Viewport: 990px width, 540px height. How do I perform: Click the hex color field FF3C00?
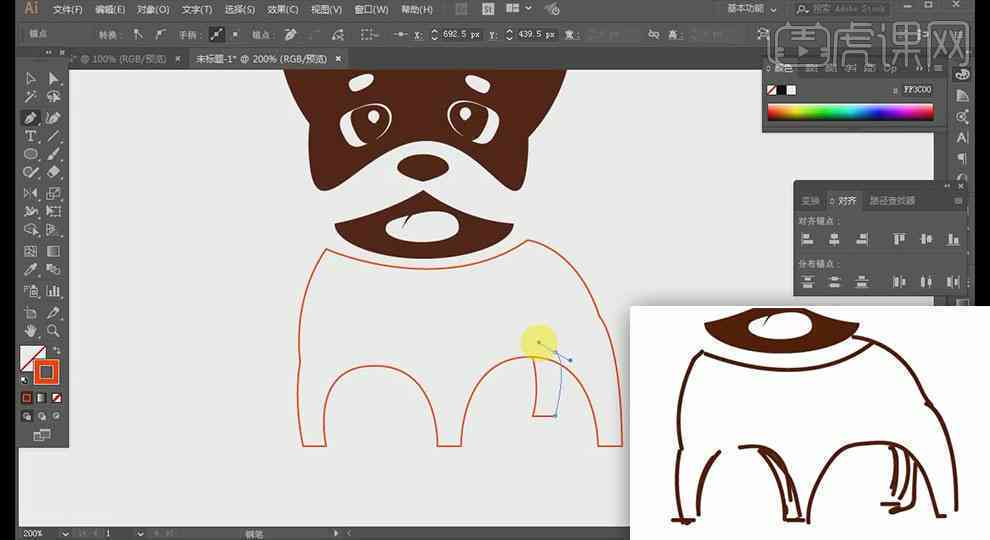[x=917, y=90]
